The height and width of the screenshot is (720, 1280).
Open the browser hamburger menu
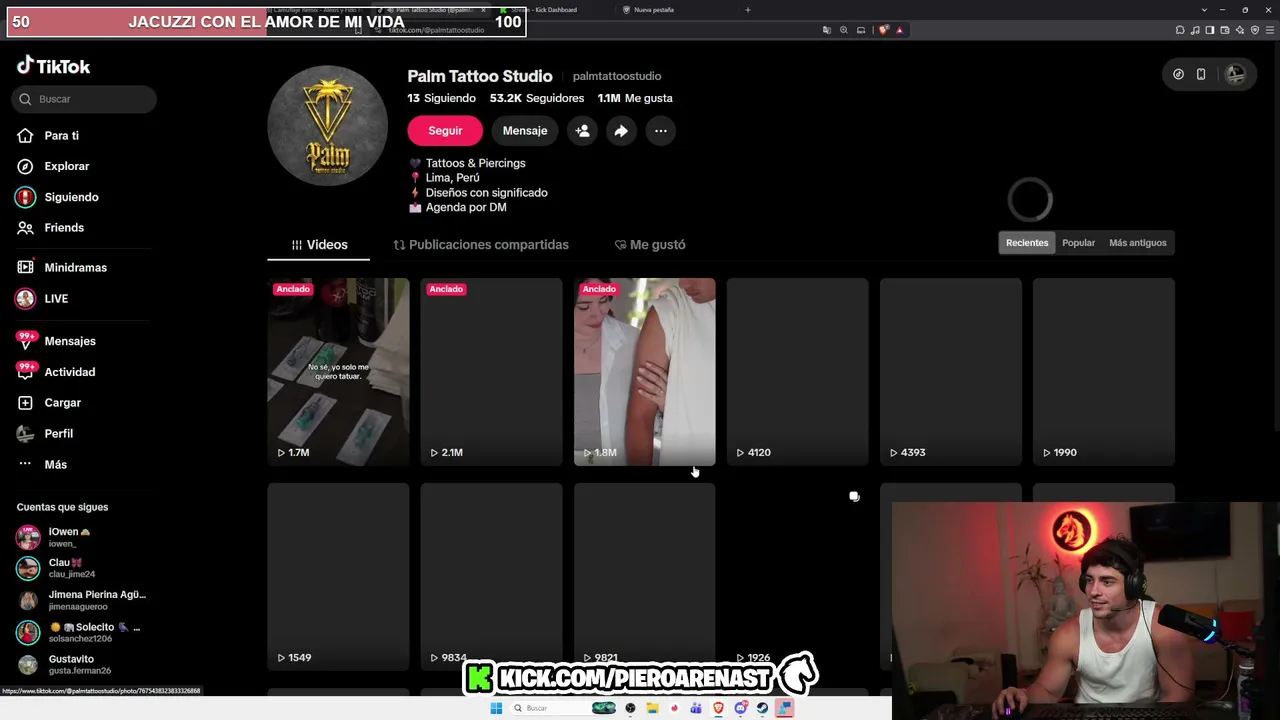[1269, 30]
